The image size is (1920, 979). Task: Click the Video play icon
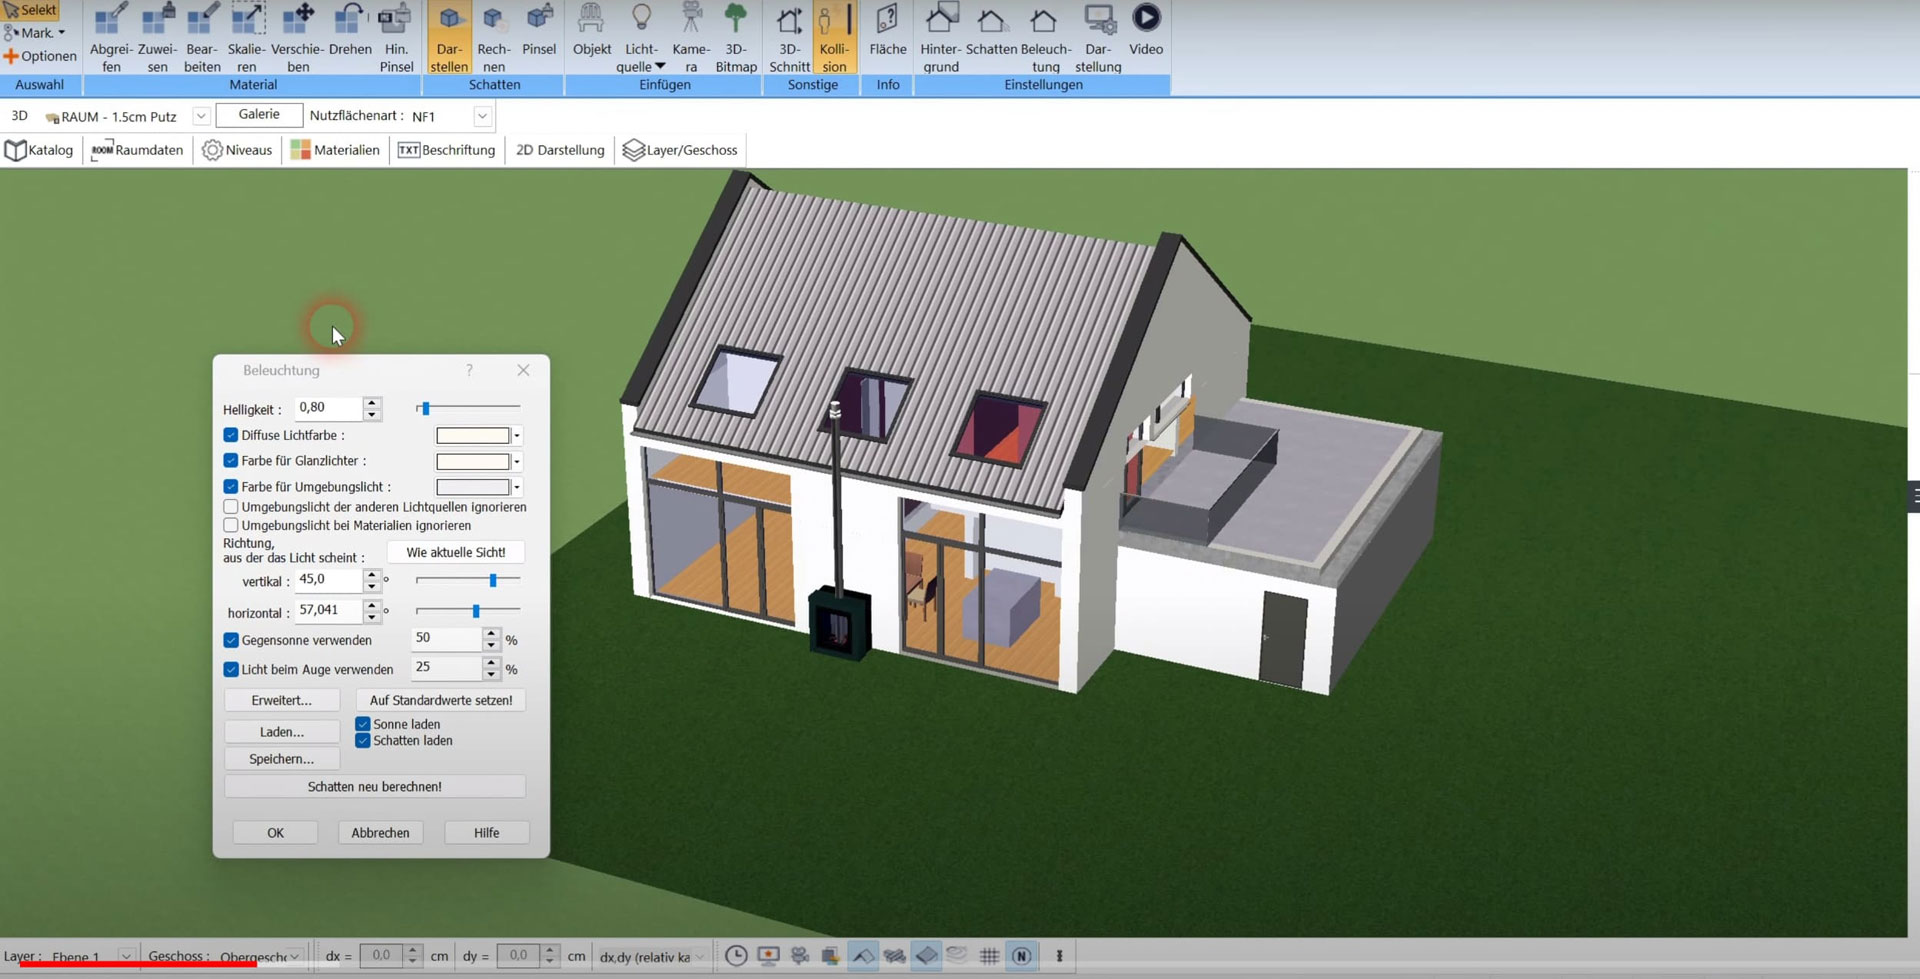[1146, 20]
